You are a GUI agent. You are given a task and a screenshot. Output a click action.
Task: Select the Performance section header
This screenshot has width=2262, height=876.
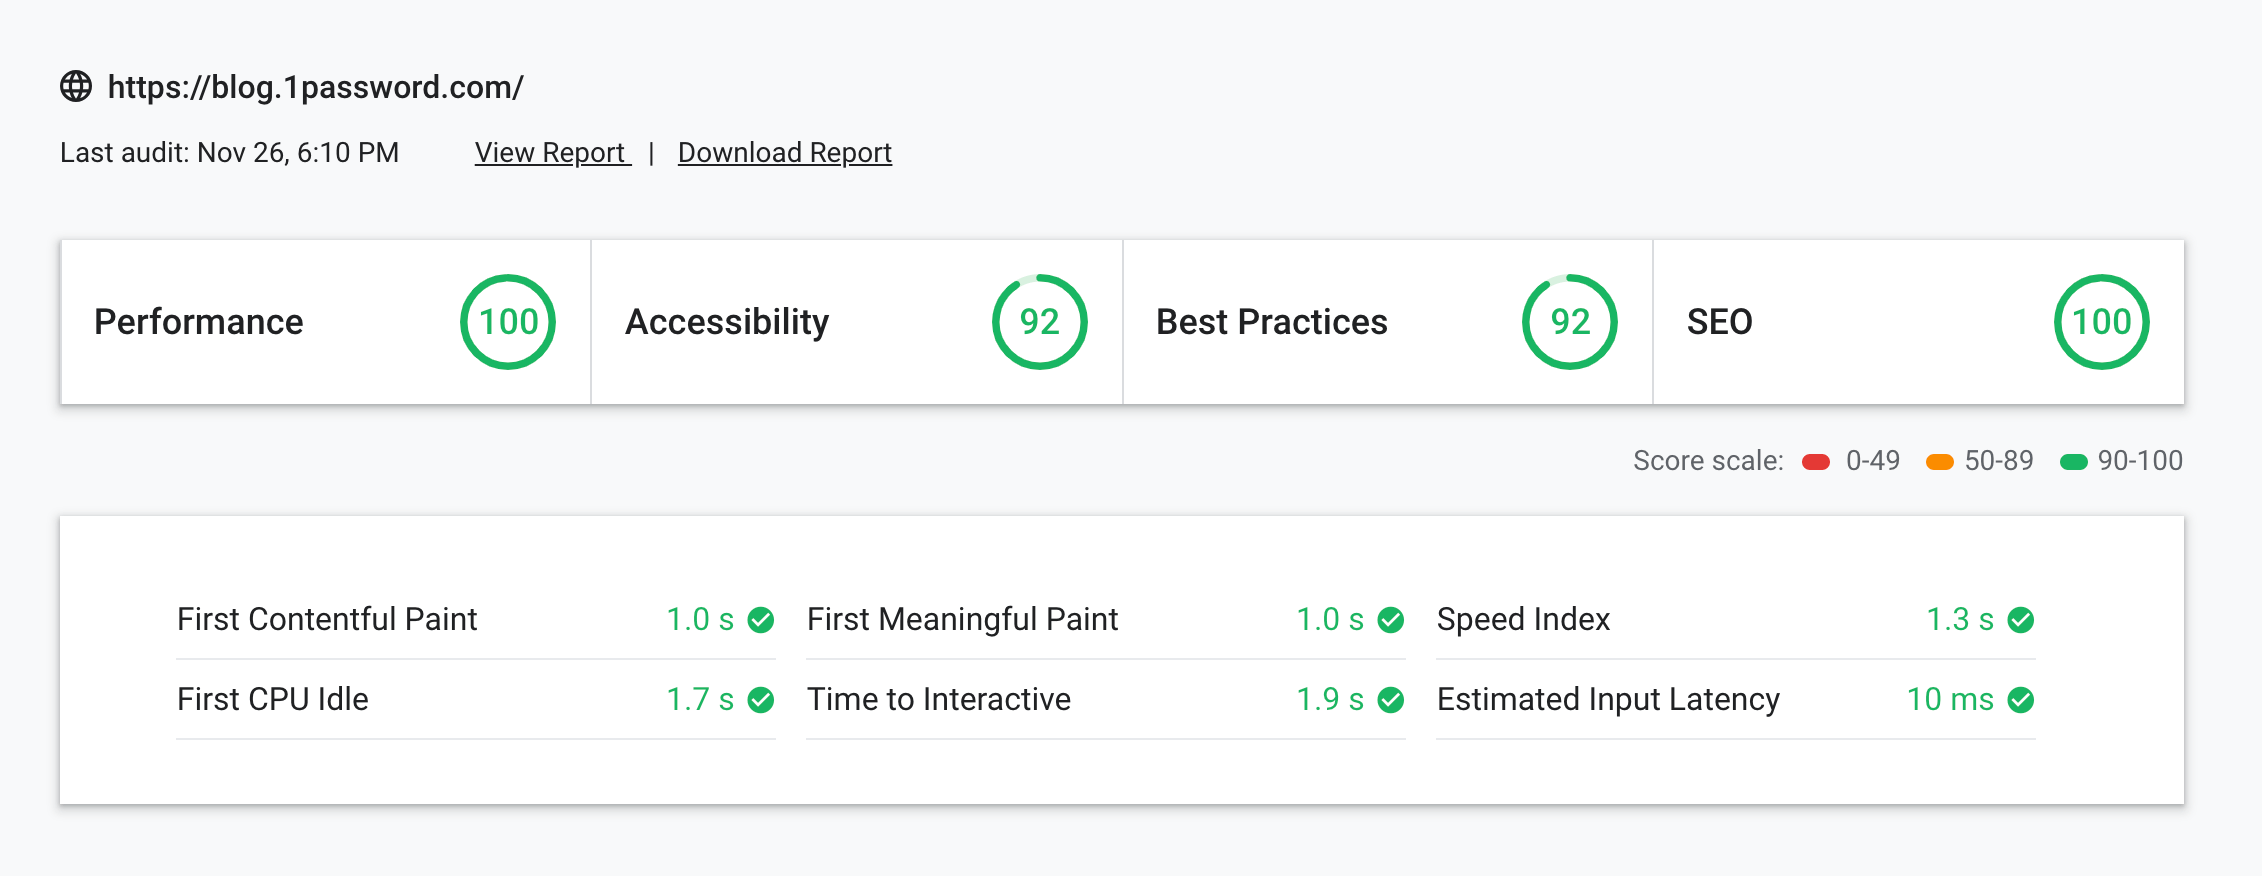[x=198, y=321]
